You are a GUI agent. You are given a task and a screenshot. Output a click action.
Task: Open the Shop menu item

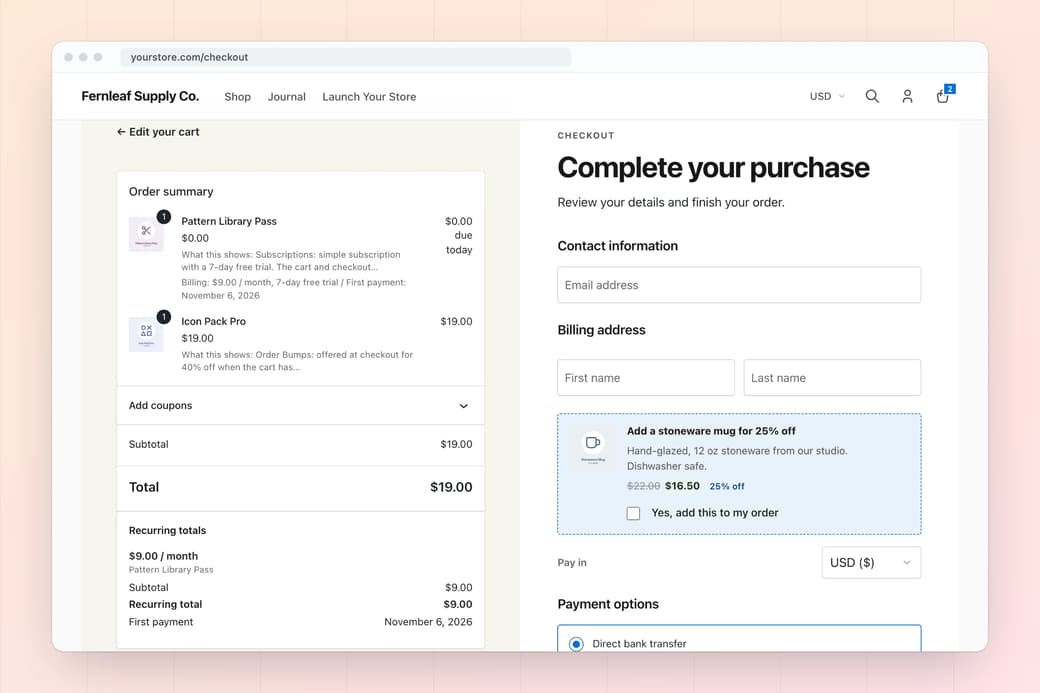(237, 97)
